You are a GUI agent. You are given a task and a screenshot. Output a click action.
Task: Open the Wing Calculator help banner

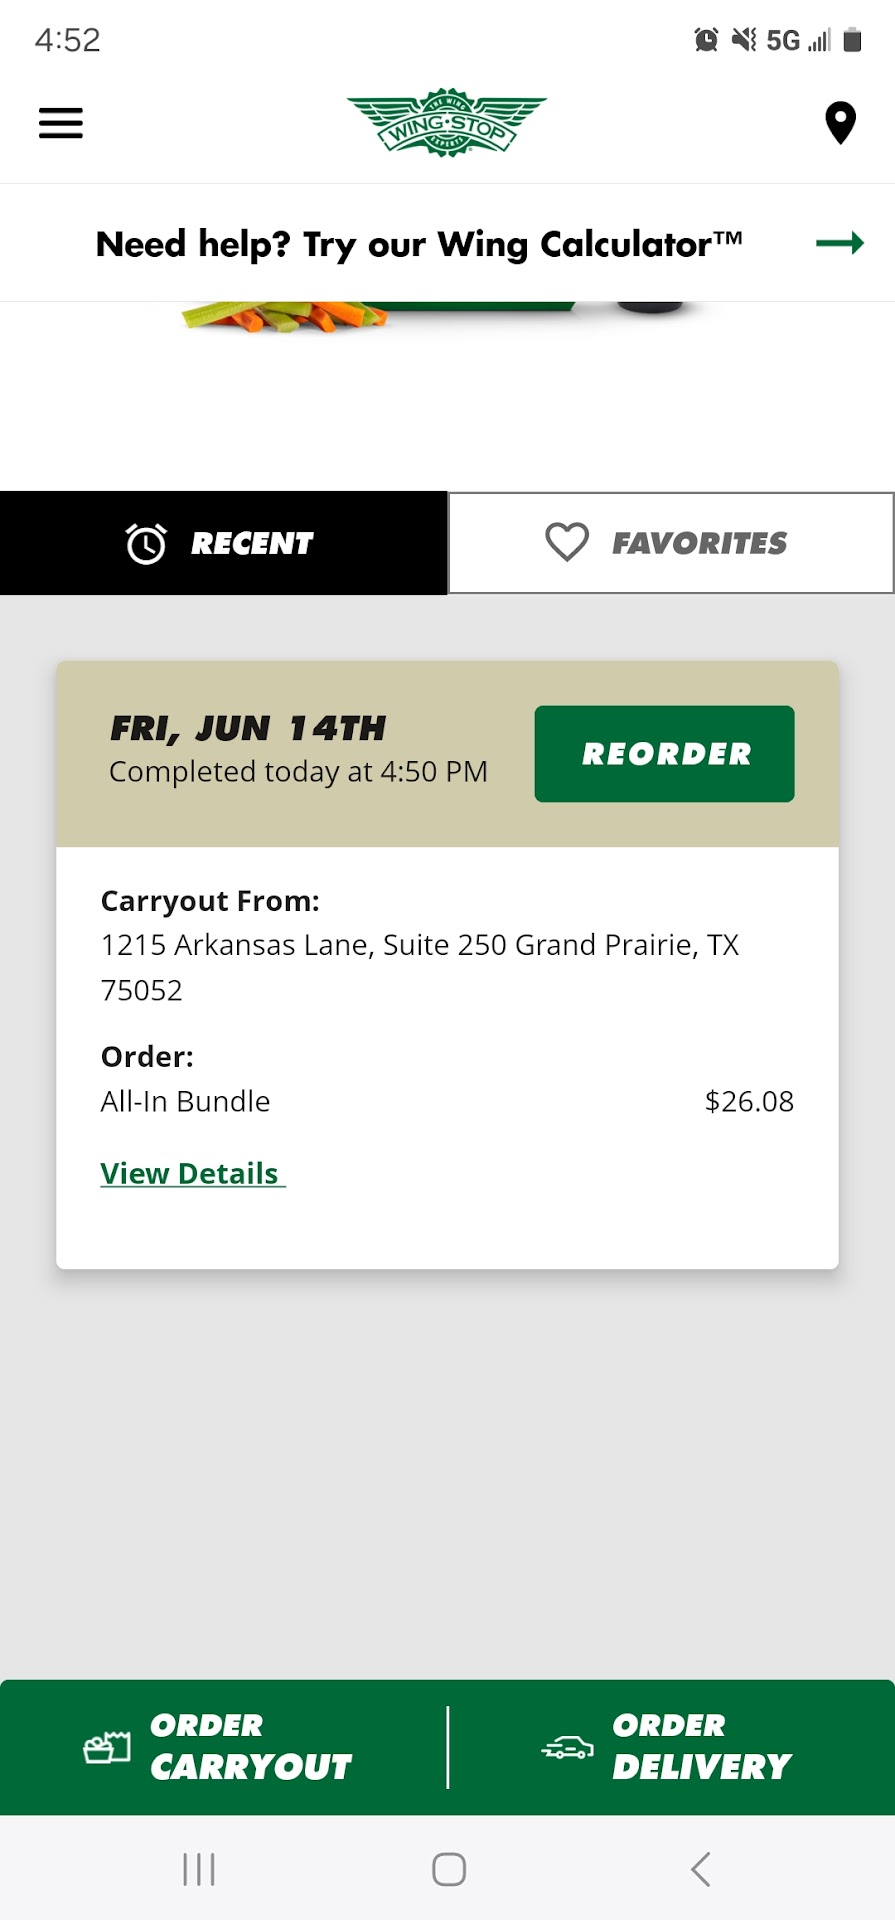coord(419,244)
